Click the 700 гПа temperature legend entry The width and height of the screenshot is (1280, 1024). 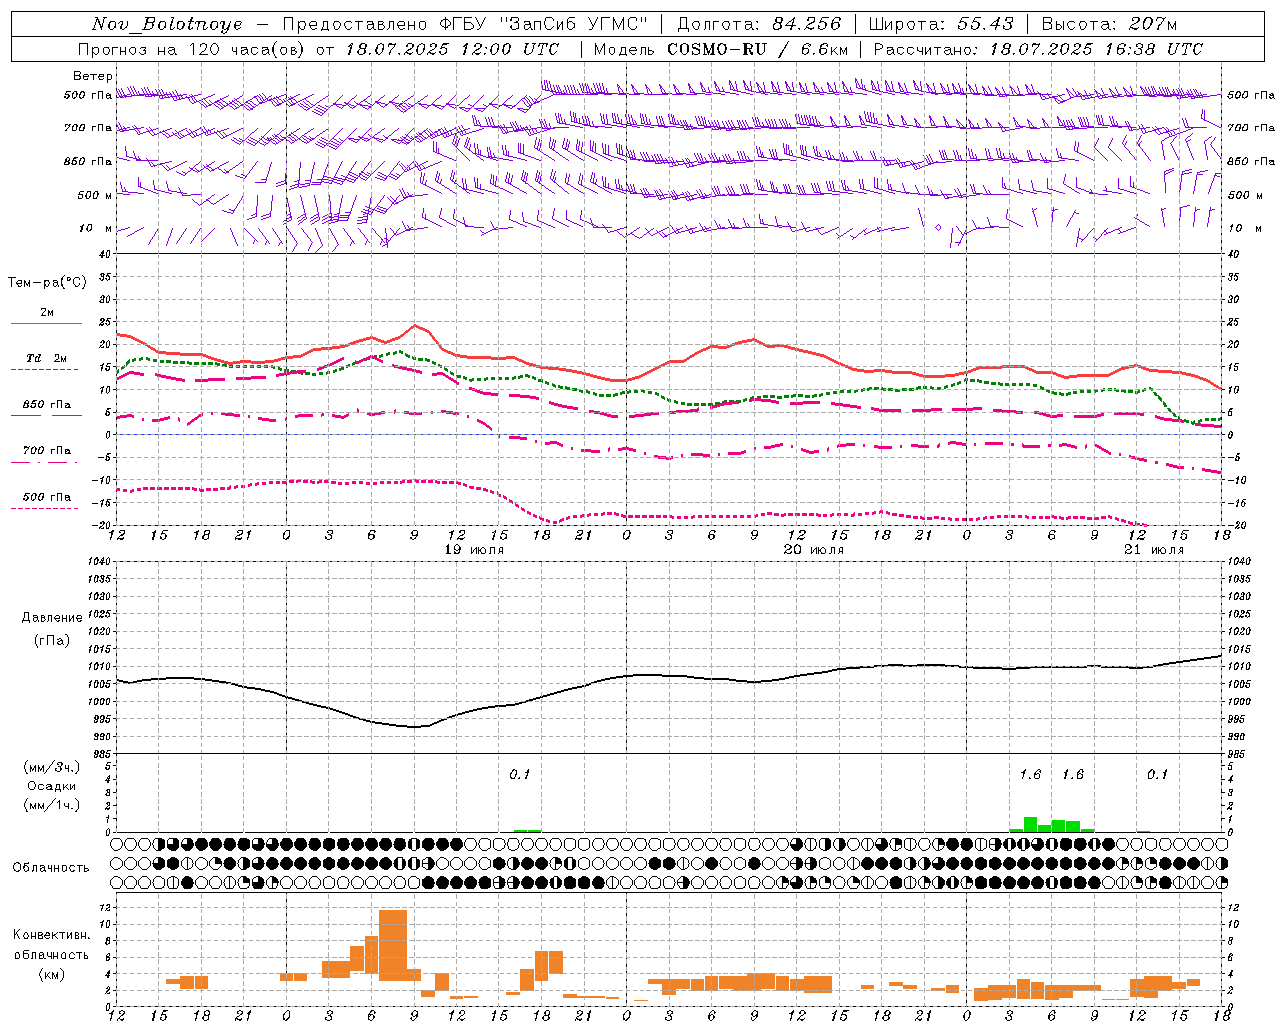click(46, 451)
